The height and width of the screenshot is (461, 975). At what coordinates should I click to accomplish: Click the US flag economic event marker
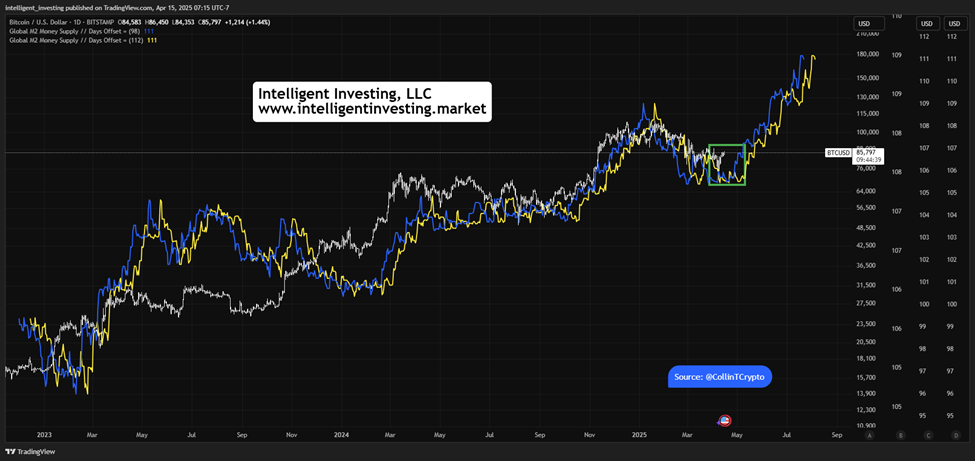click(724, 421)
